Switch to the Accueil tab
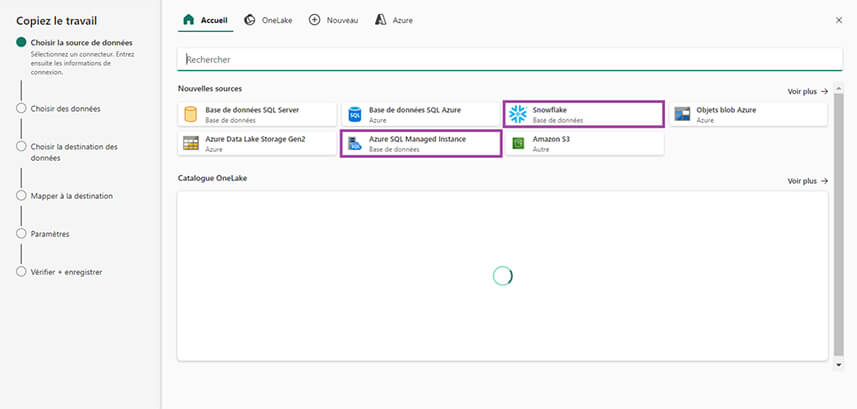This screenshot has height=409, width=857. (x=204, y=20)
